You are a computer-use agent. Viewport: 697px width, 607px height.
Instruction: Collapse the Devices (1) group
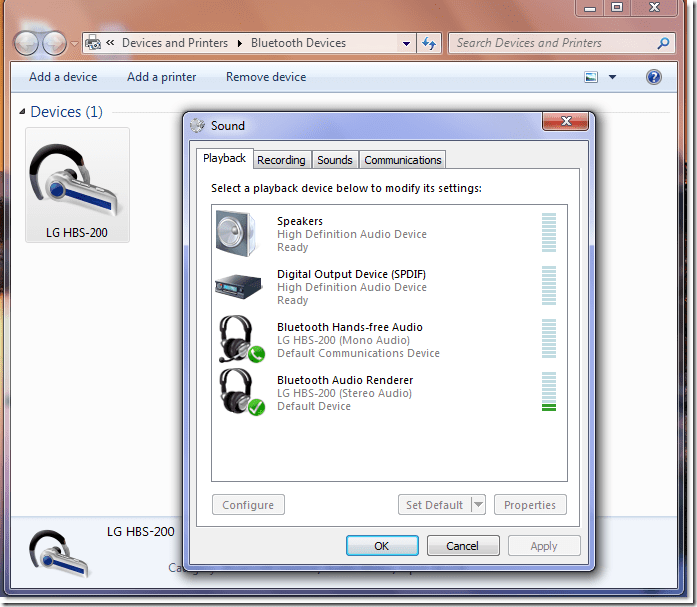point(23,112)
